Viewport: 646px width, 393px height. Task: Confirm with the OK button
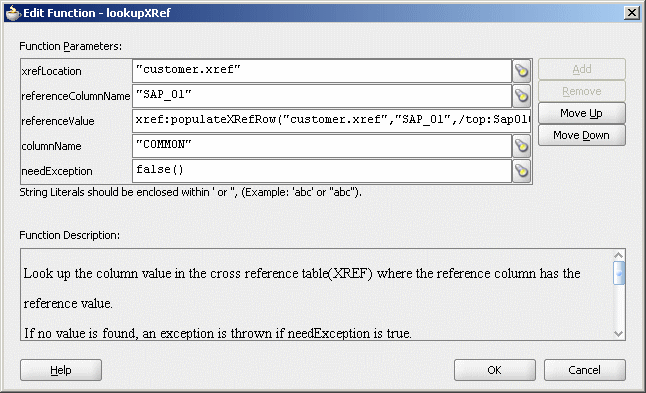[494, 370]
